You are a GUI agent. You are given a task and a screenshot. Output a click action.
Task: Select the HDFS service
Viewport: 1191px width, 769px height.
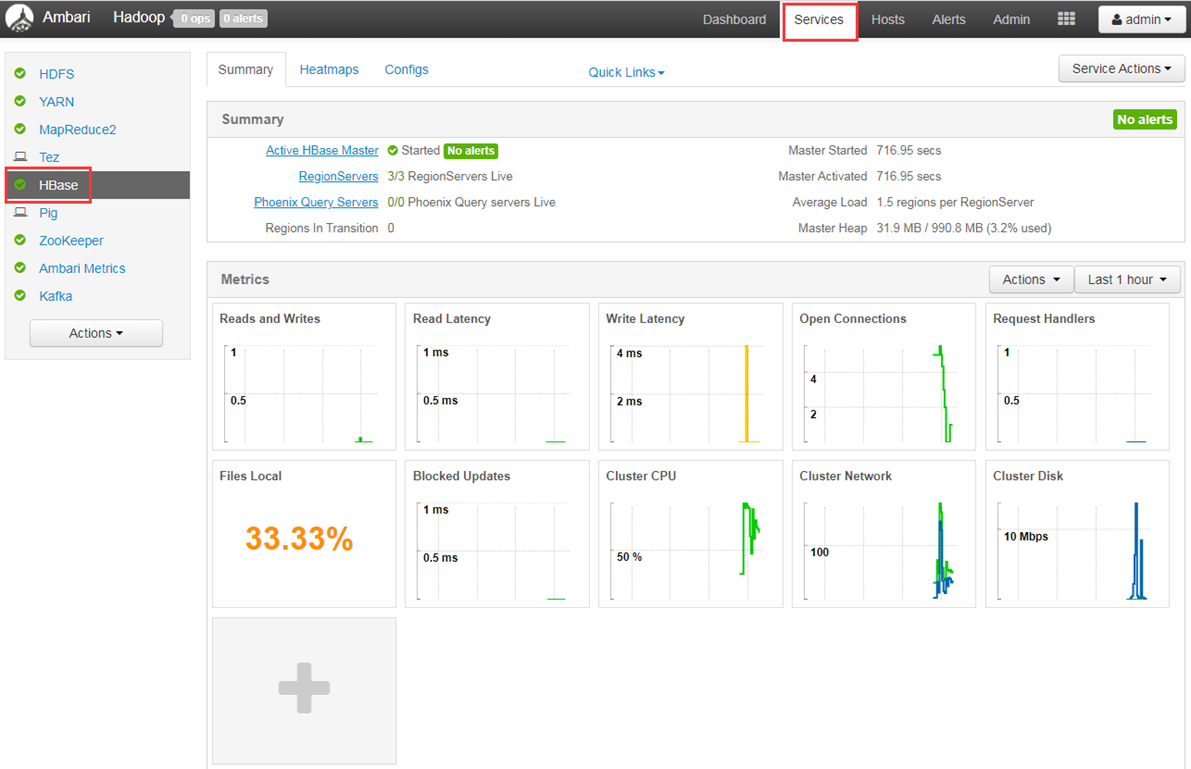click(57, 74)
